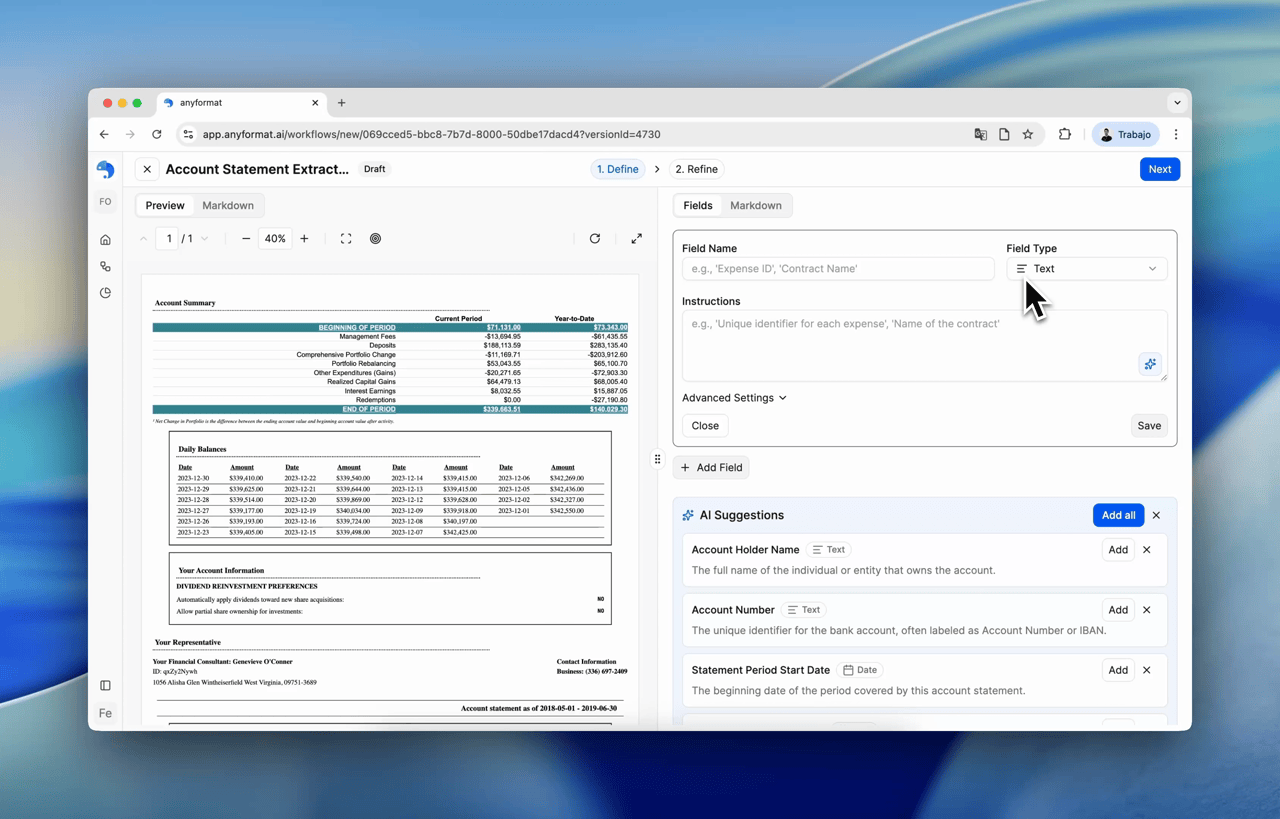Open the workflows icon in left sidebar
Viewport: 1280px width, 819px height.
(x=105, y=267)
